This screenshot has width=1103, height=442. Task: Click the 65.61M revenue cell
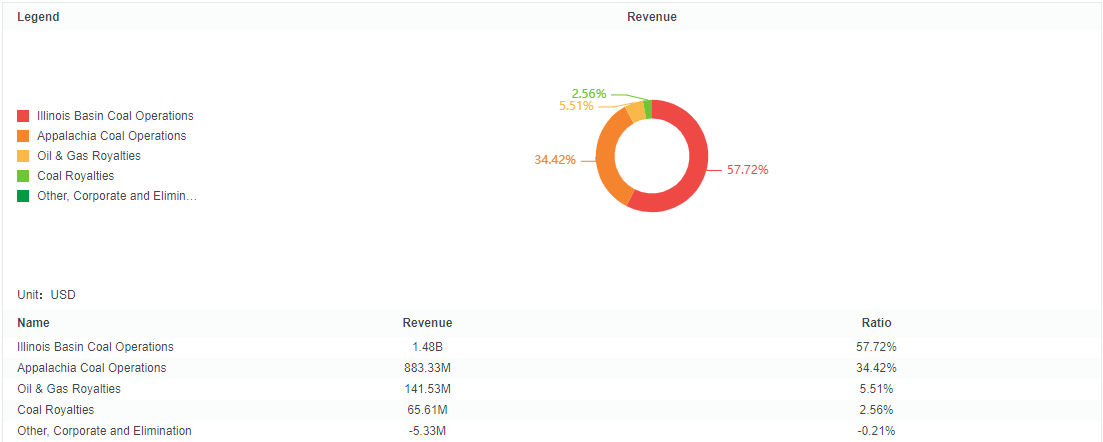(428, 410)
